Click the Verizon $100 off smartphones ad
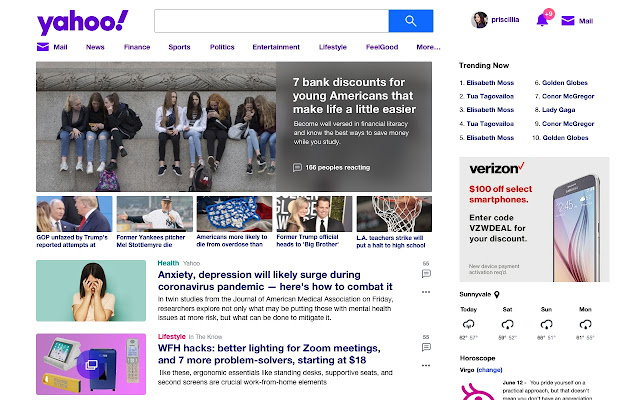This screenshot has width=640, height=400. (534, 219)
